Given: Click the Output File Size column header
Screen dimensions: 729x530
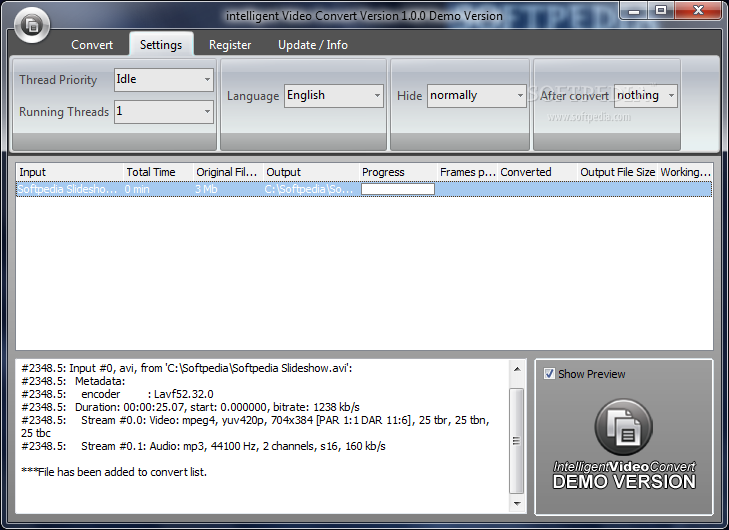Looking at the screenshot, I should click(617, 172).
